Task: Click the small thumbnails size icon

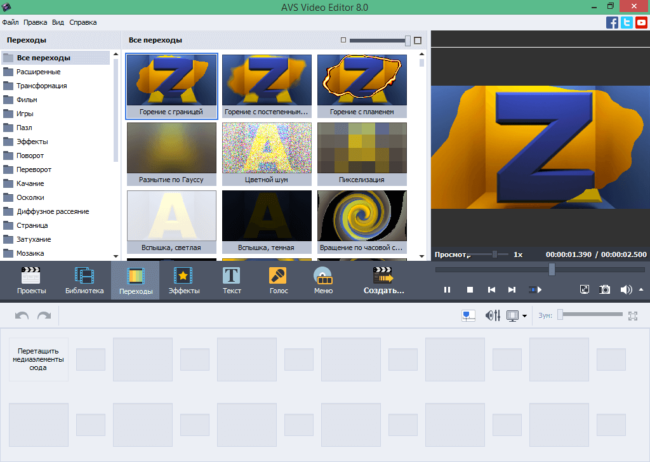Action: (343, 40)
